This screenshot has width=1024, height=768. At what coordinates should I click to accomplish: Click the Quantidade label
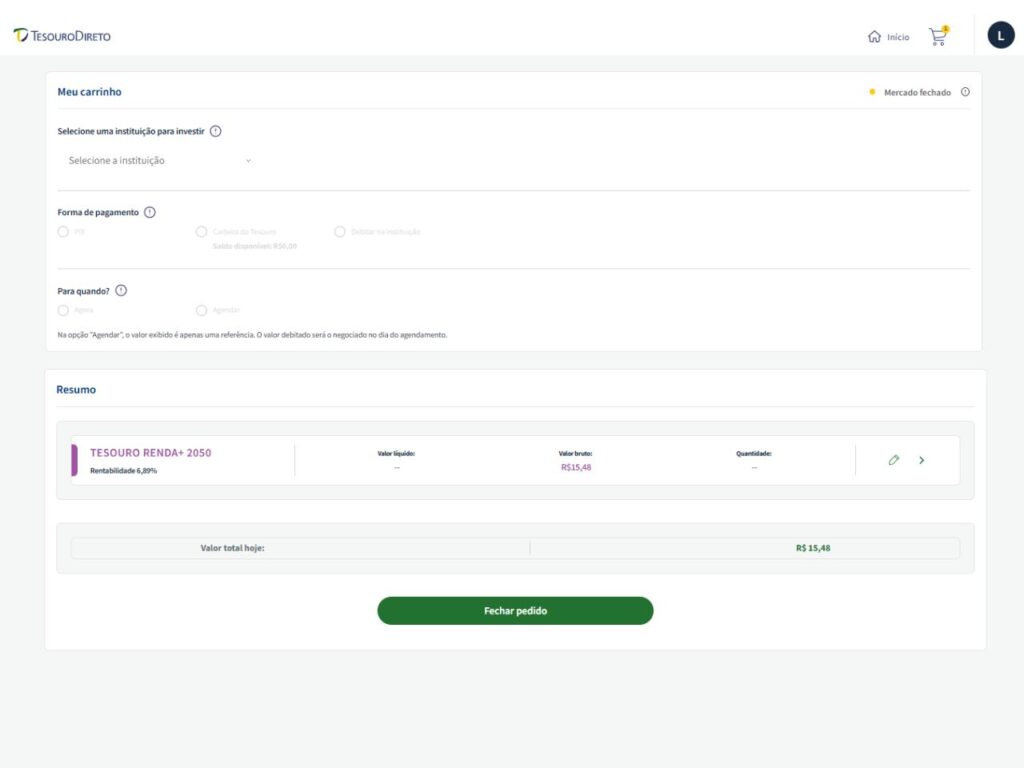(754, 453)
